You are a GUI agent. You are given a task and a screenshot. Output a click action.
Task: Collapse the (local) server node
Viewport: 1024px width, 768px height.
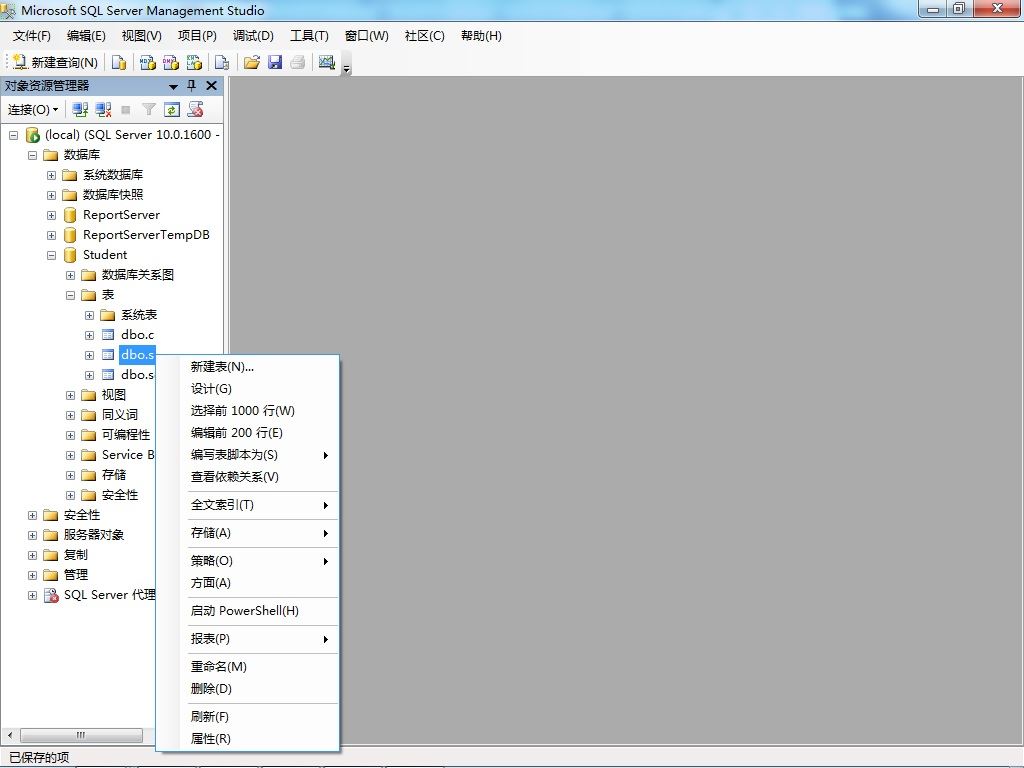[x=13, y=135]
